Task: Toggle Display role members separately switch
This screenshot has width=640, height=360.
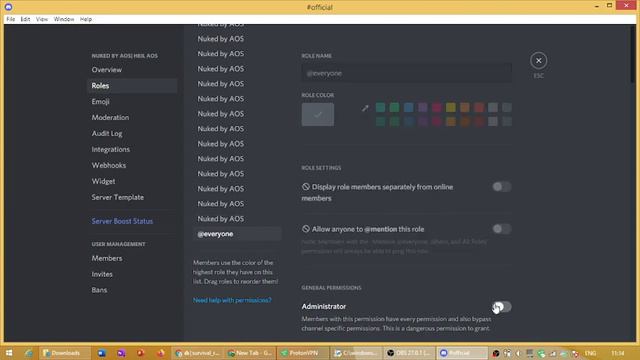Action: coord(502,187)
